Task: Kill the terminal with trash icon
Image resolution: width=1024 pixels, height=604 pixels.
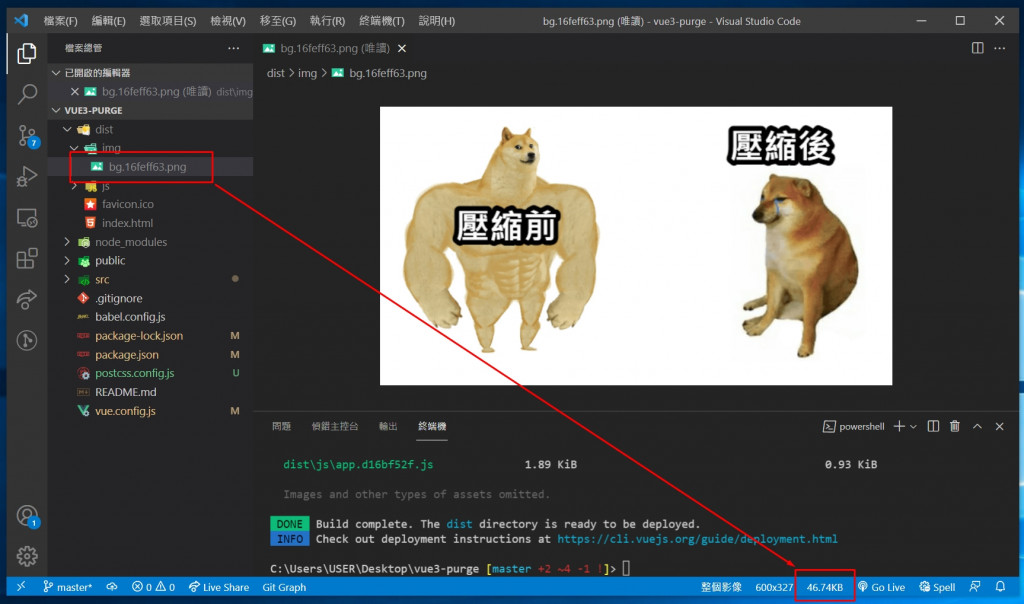Action: tap(955, 426)
